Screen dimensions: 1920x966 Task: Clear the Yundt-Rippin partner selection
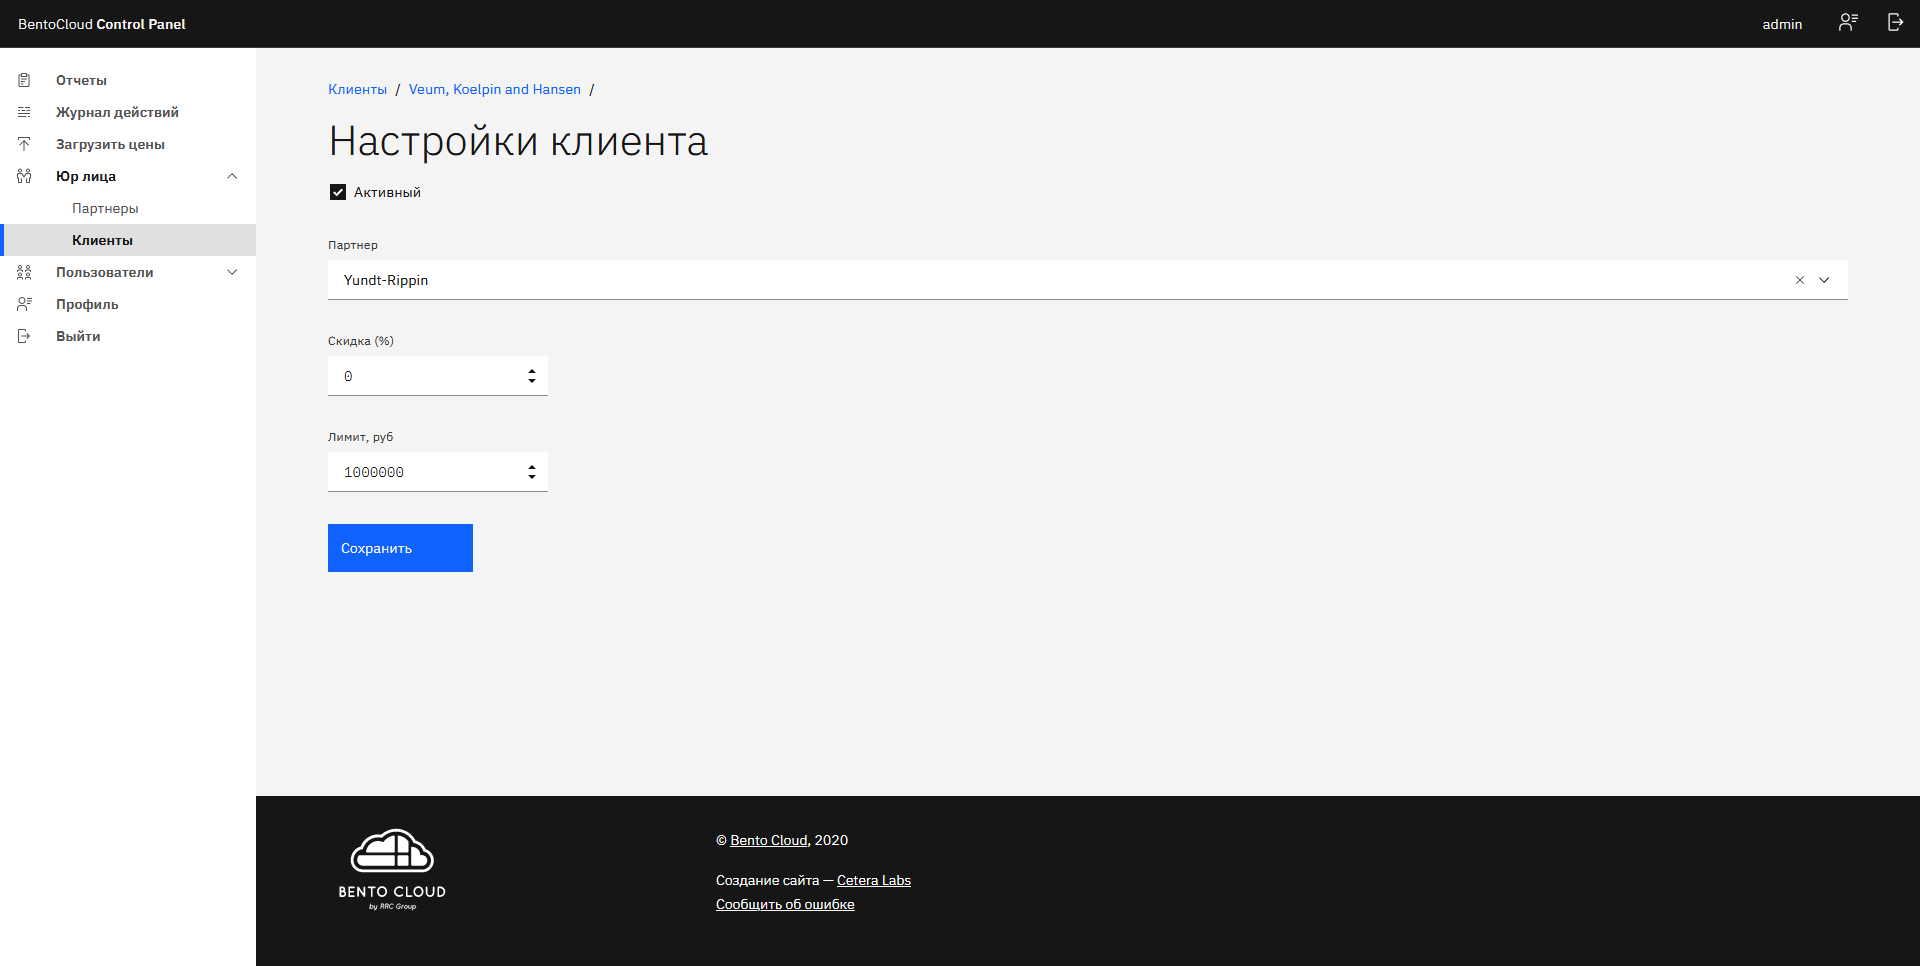coord(1799,280)
